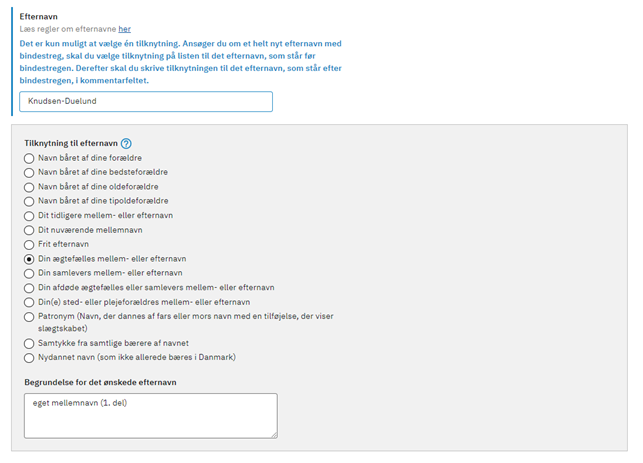Pick 'Dit nuværende mellemnavn' radio button

29,230
